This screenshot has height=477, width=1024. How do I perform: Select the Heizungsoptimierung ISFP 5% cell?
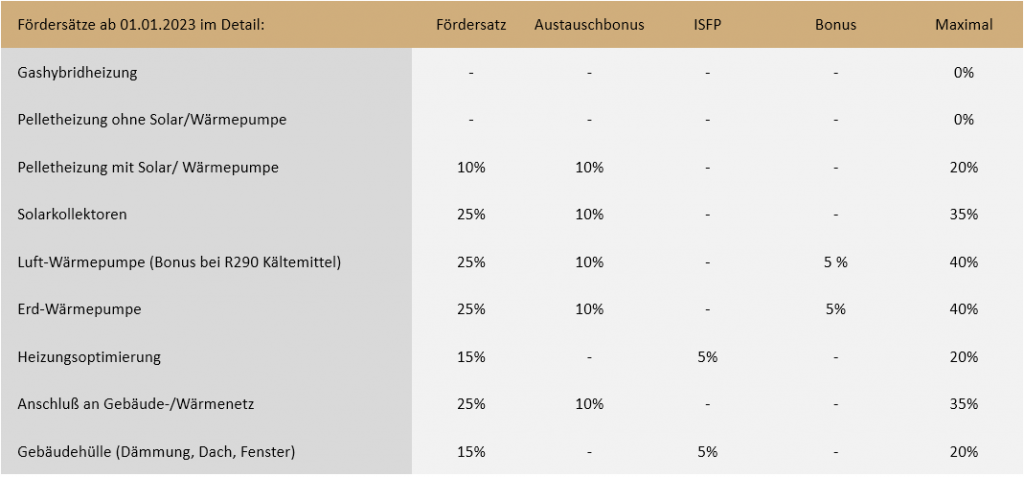tap(707, 357)
